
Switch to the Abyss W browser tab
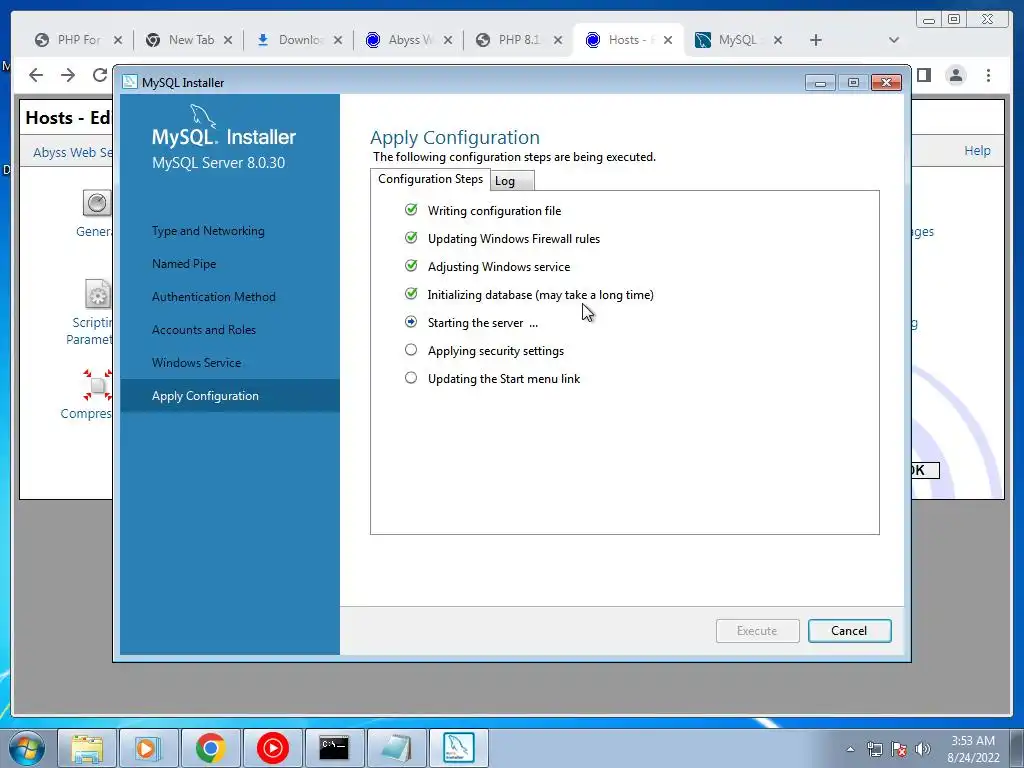coord(409,40)
